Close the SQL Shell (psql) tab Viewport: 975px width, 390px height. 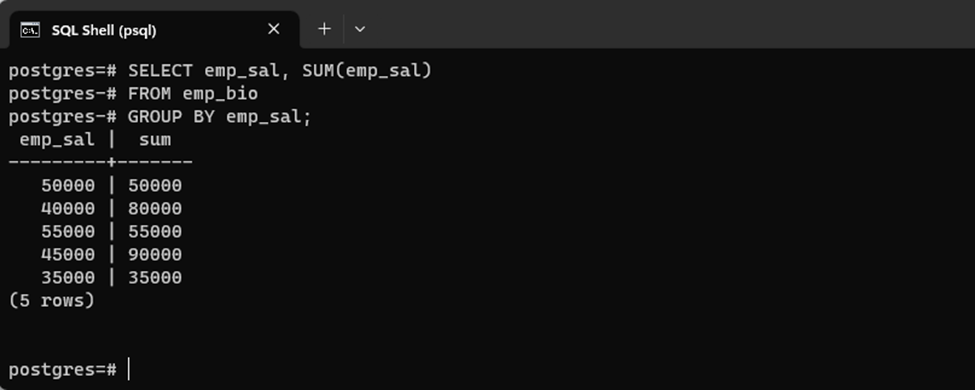coord(274,29)
